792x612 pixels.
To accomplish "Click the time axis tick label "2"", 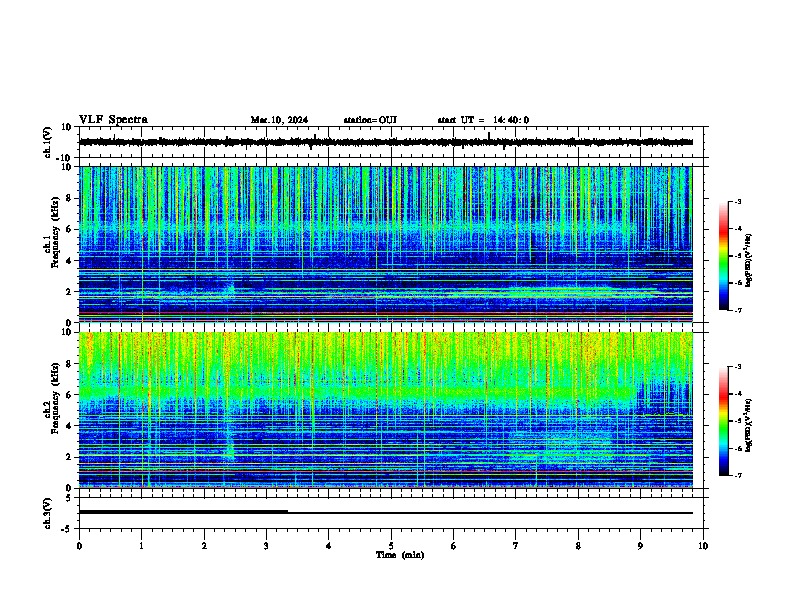I will [x=204, y=546].
